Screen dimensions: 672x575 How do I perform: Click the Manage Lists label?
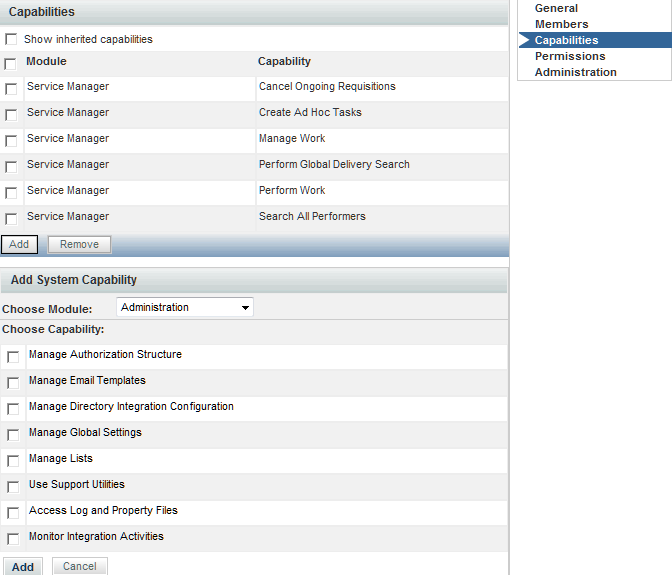(x=61, y=458)
